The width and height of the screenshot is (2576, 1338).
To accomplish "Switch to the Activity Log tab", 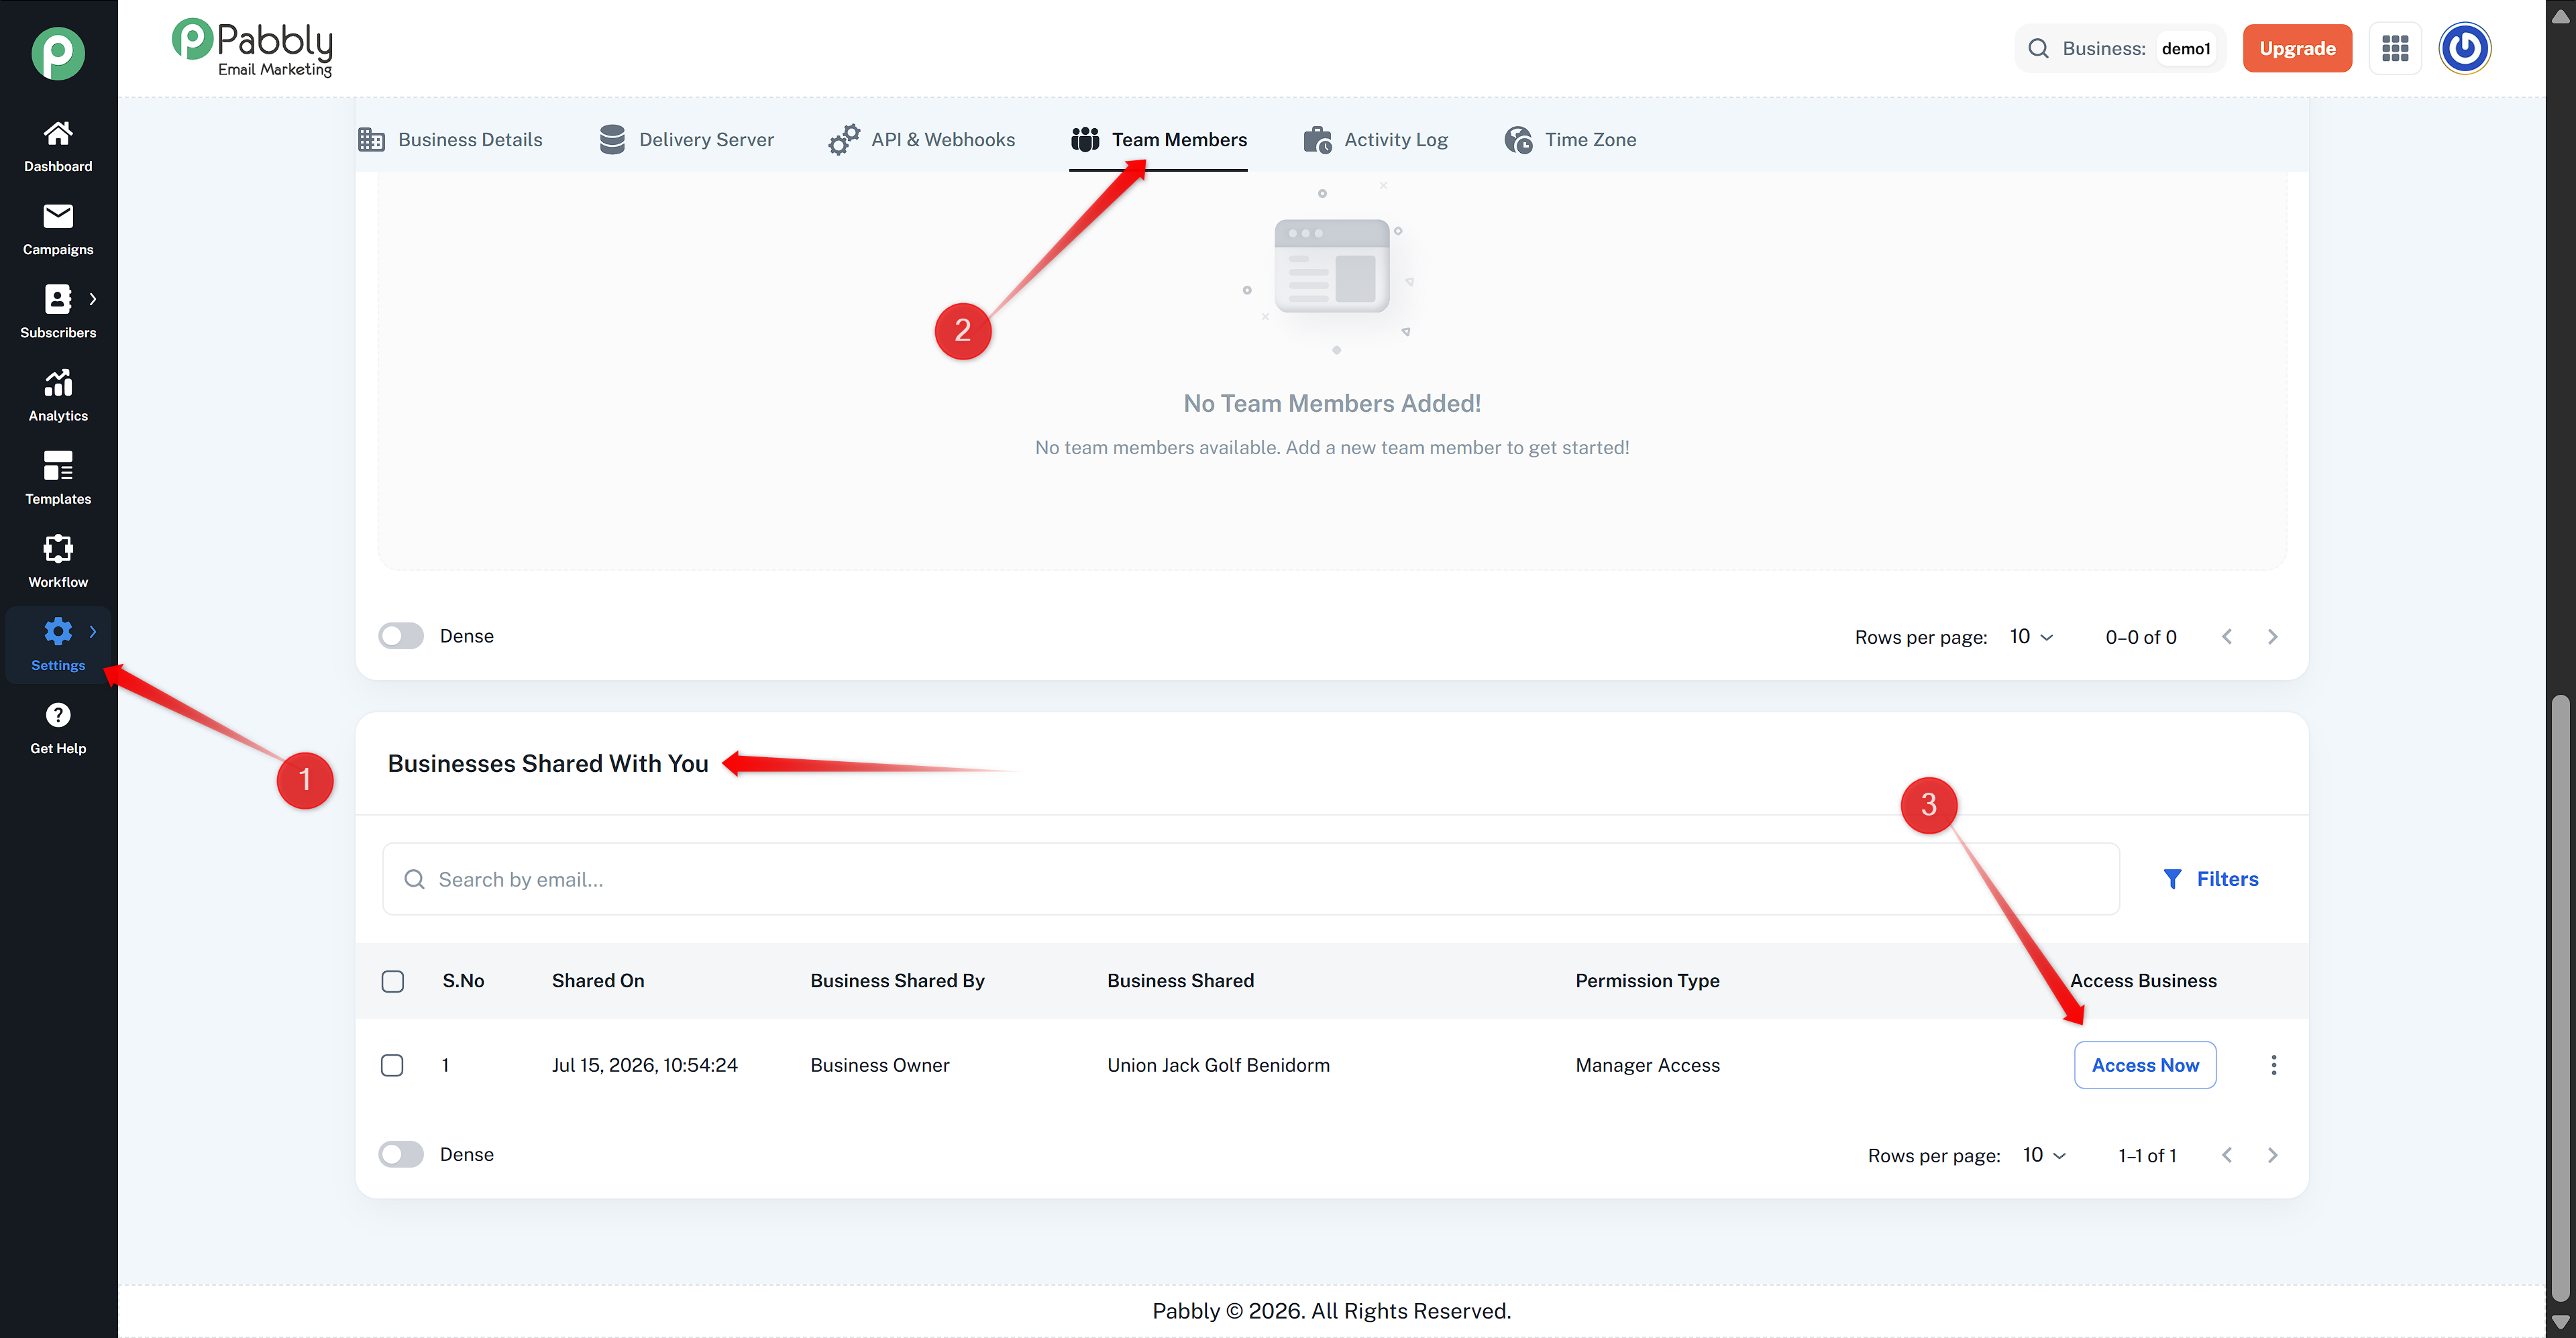I will click(x=1375, y=140).
